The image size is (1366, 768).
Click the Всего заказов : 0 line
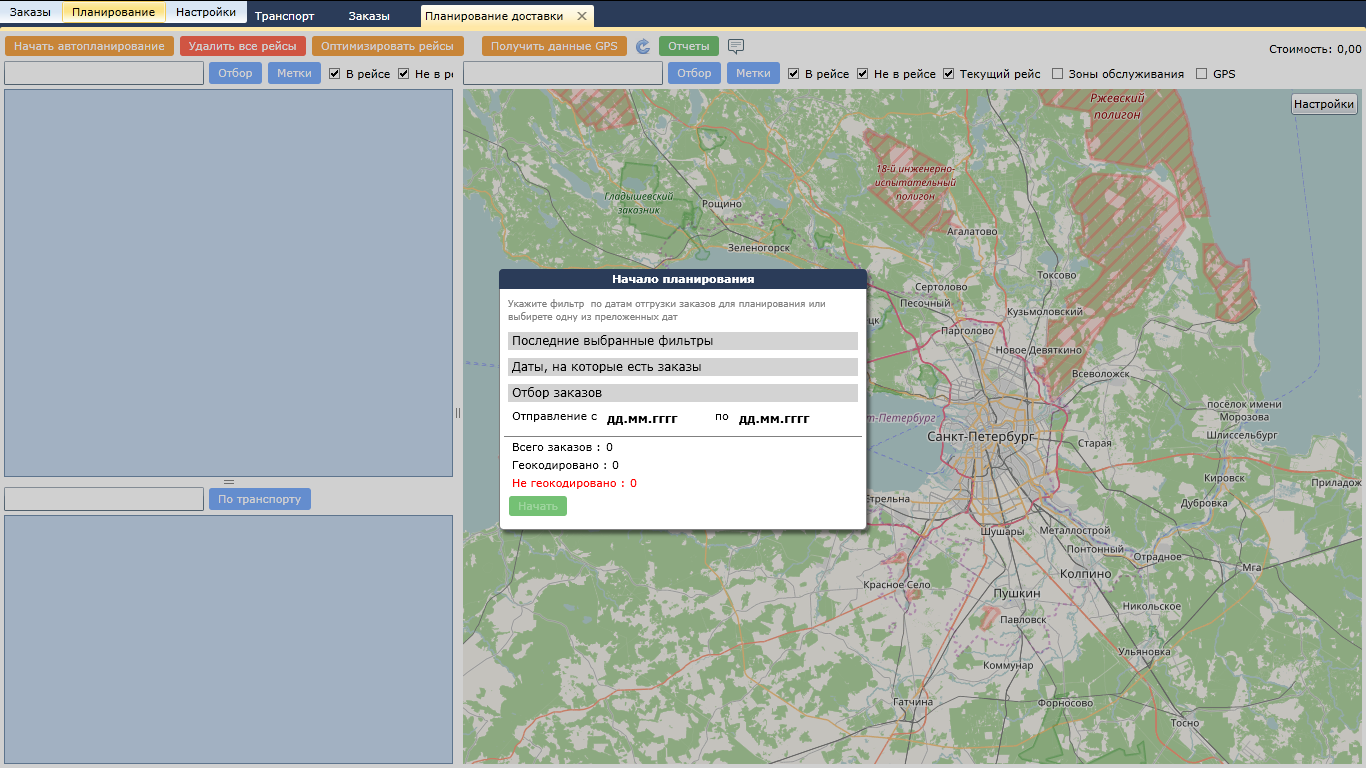(x=562, y=448)
